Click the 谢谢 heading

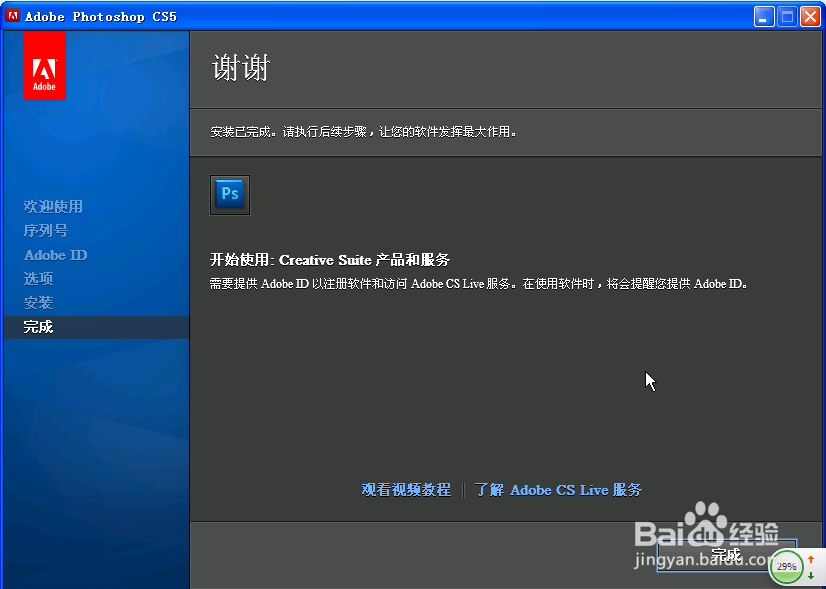(x=241, y=68)
